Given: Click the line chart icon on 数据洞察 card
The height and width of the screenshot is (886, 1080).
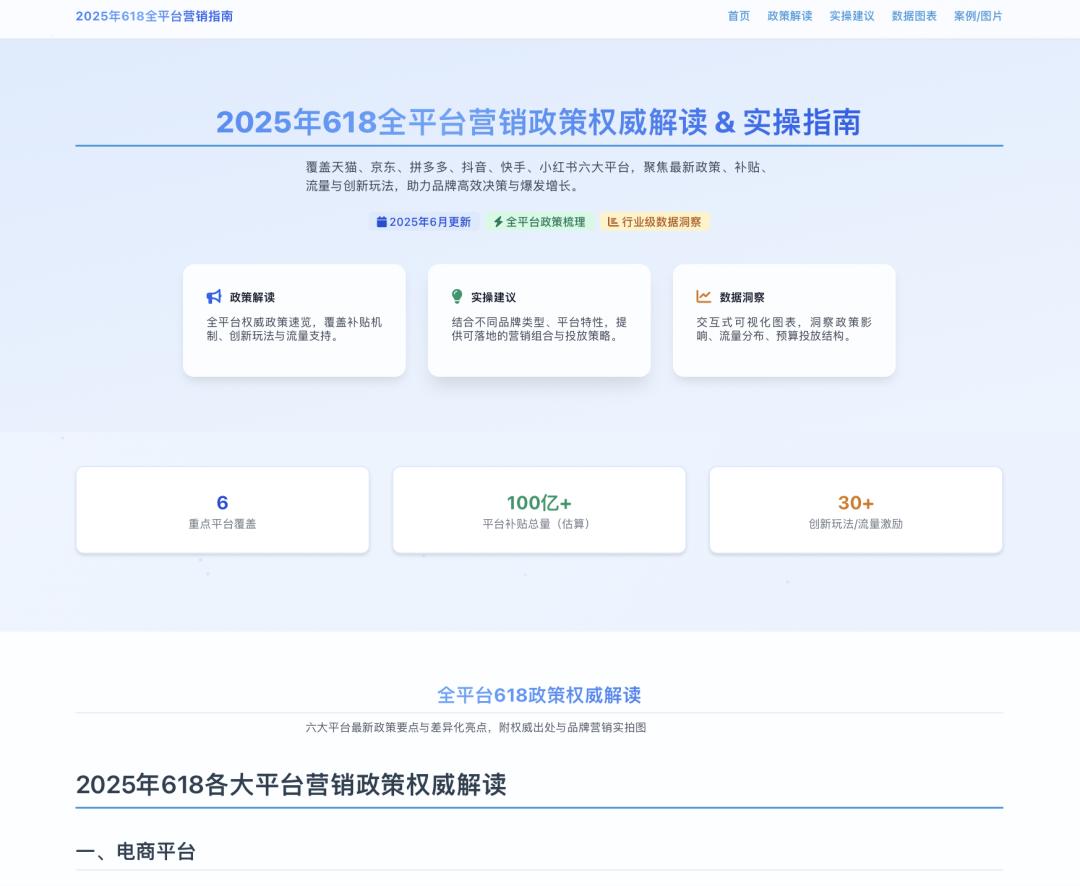Looking at the screenshot, I should tap(704, 297).
